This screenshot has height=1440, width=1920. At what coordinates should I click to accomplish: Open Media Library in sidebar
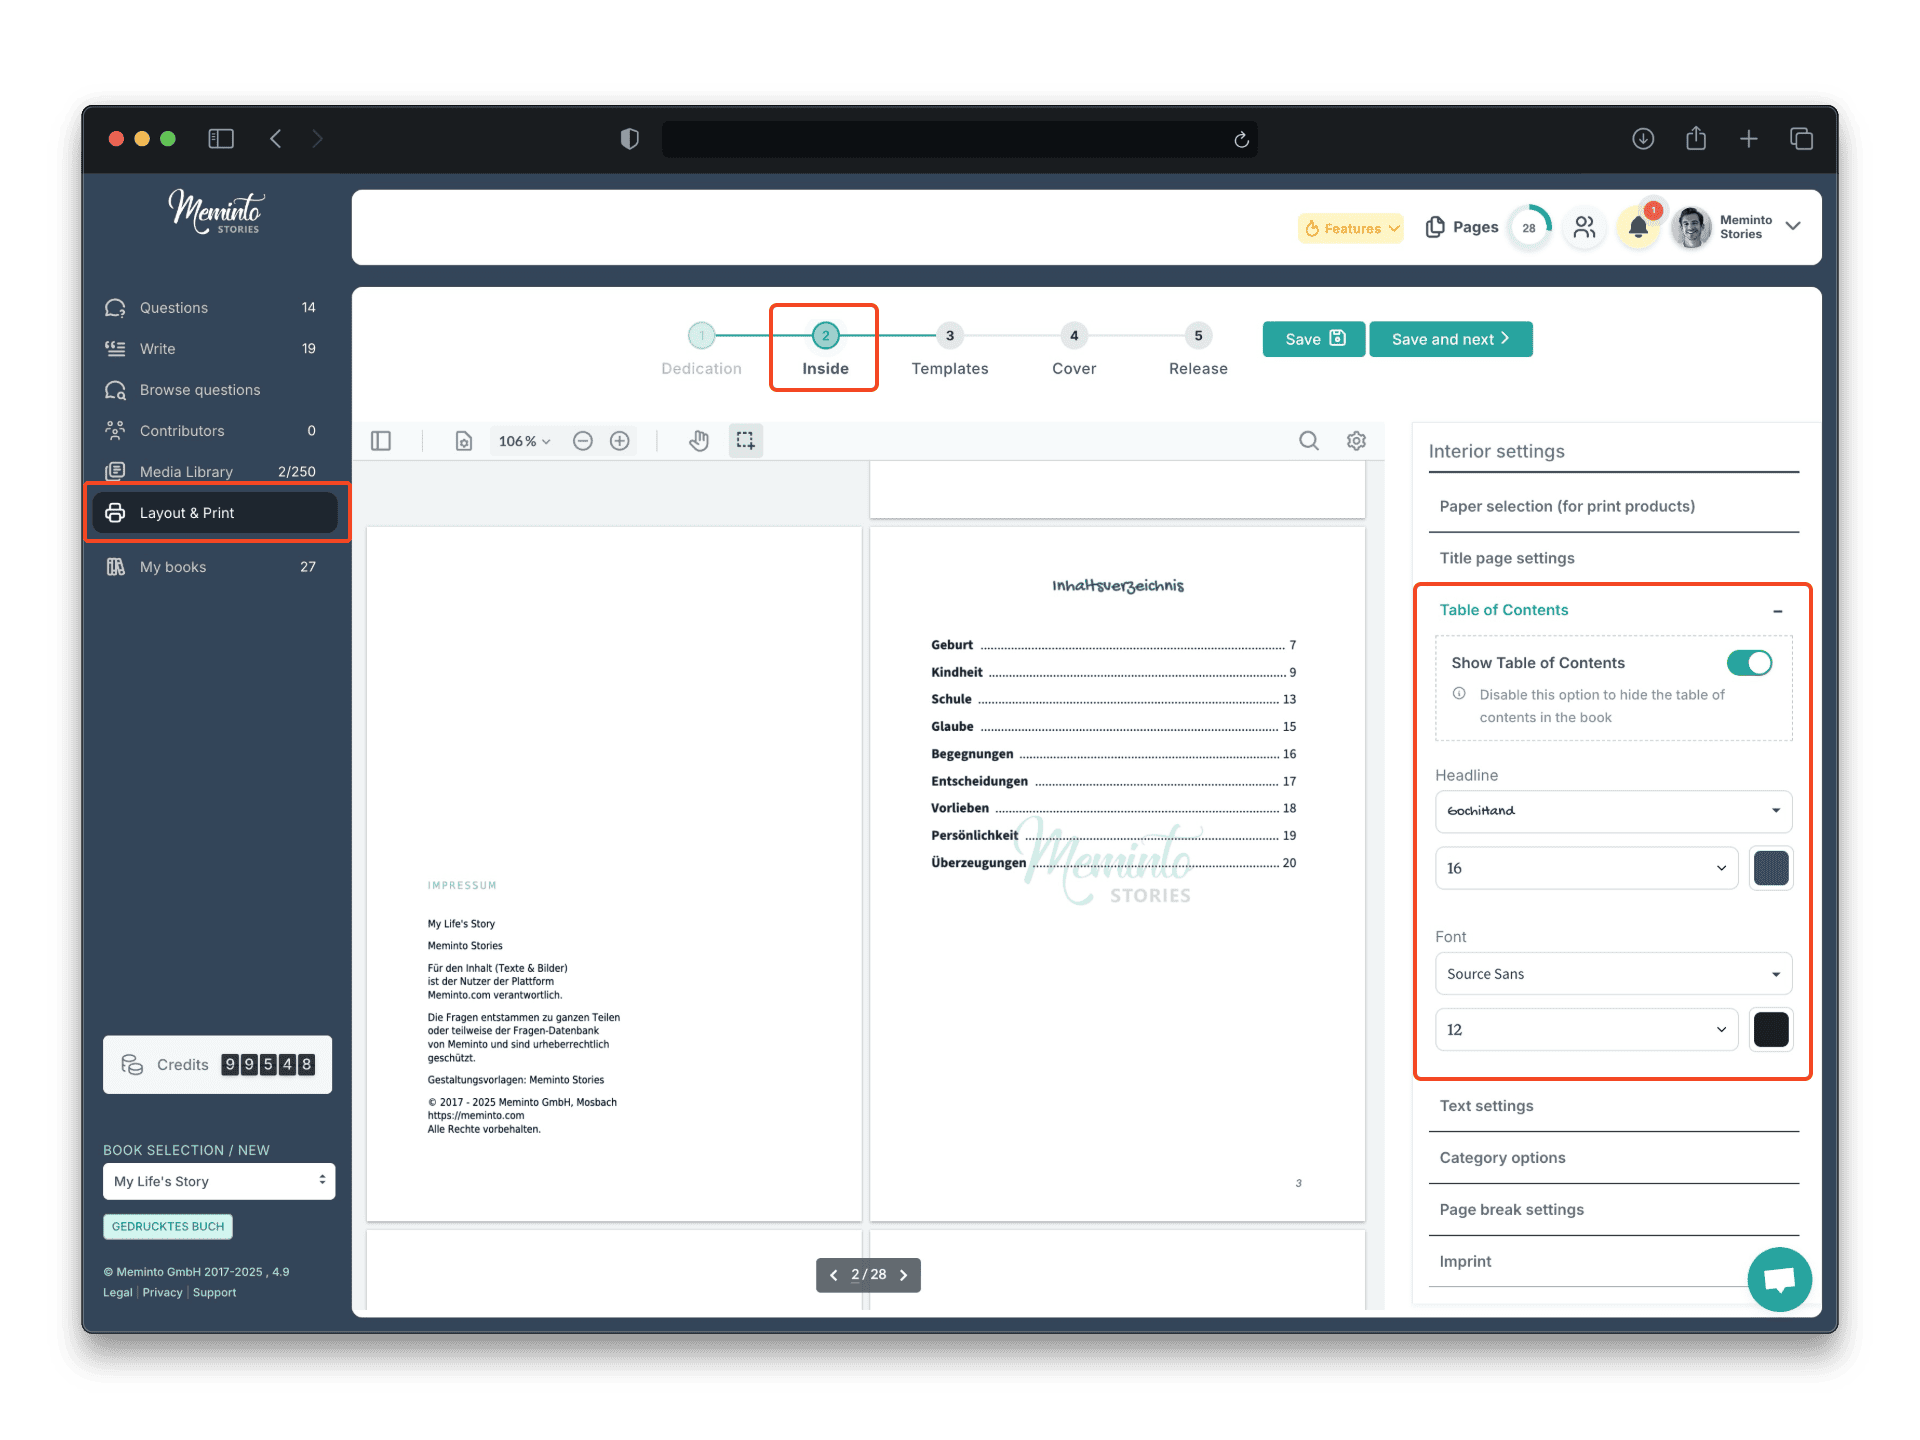[x=187, y=472]
